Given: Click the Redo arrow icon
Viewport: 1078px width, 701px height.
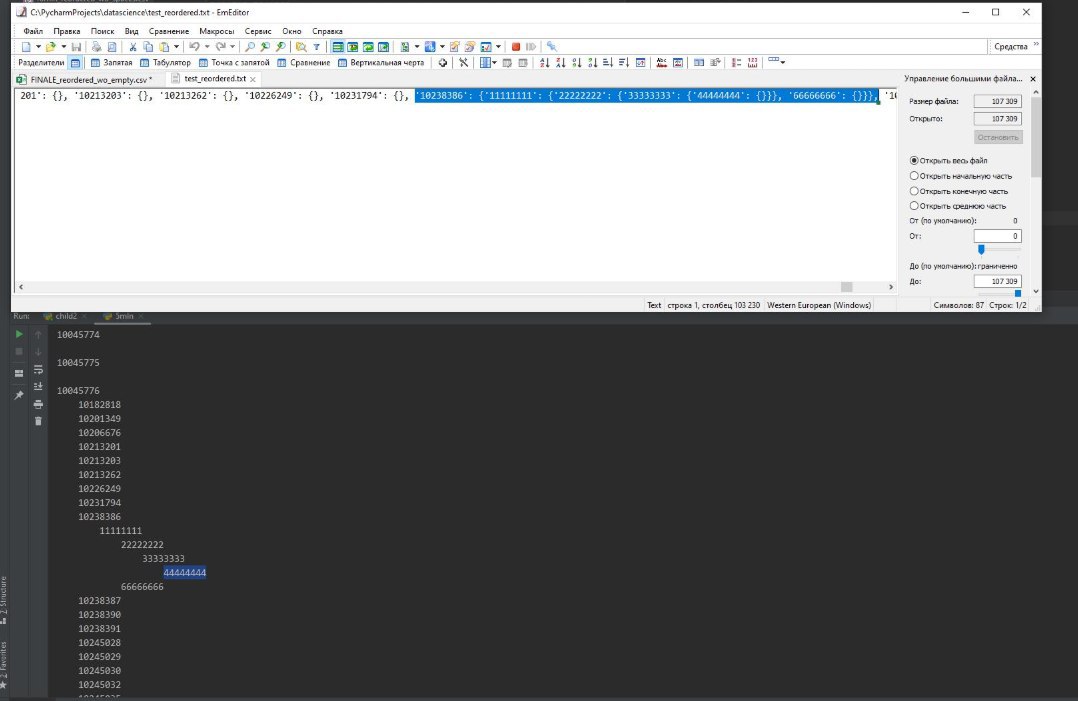Looking at the screenshot, I should [220, 47].
